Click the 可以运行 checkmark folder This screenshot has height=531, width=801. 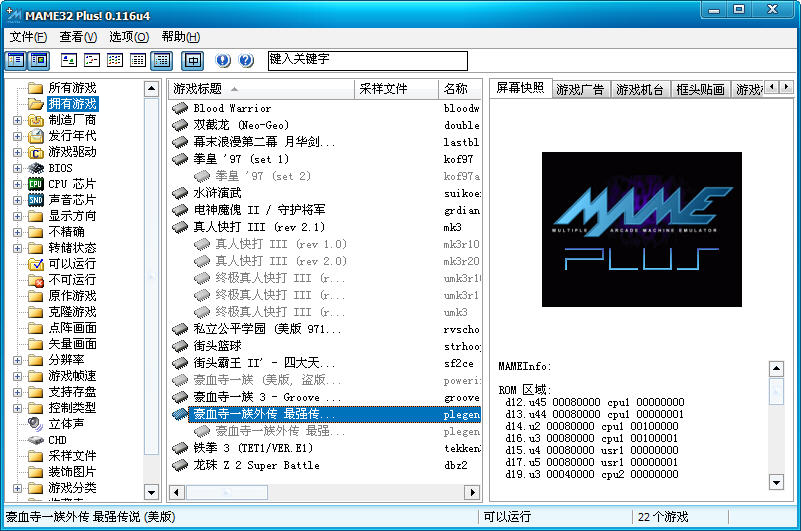point(36,264)
